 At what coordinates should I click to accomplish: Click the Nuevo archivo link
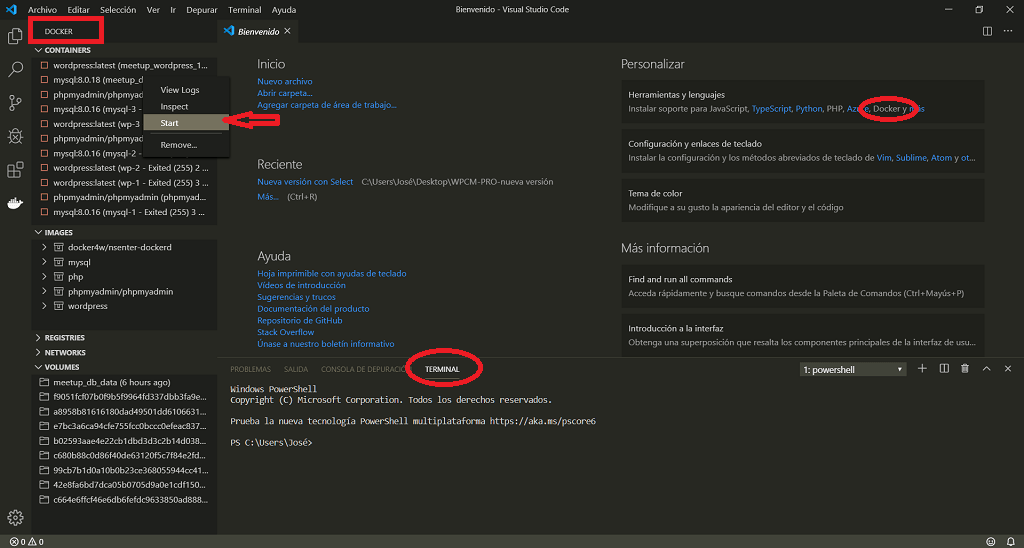point(284,81)
